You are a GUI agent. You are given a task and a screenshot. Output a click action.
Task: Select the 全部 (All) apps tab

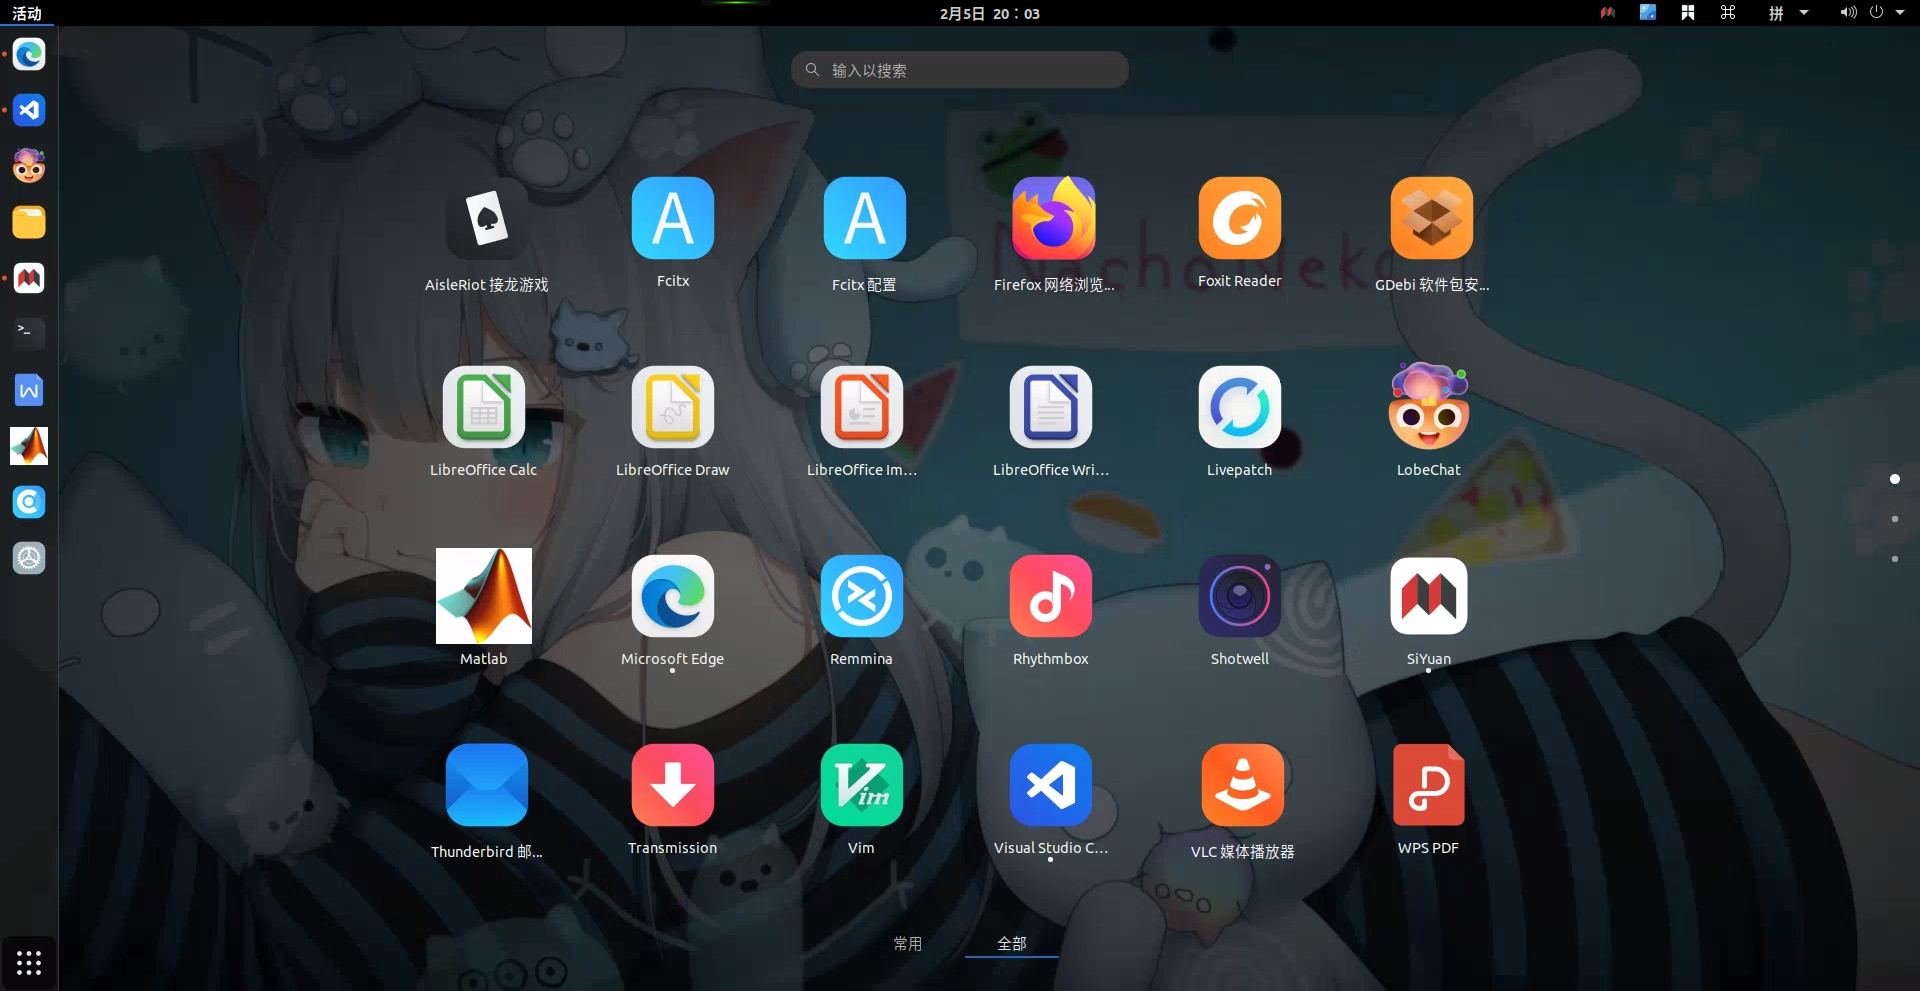[x=1011, y=943]
